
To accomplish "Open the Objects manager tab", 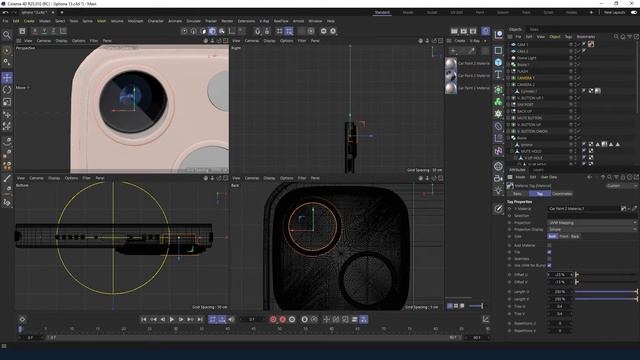I will click(515, 29).
